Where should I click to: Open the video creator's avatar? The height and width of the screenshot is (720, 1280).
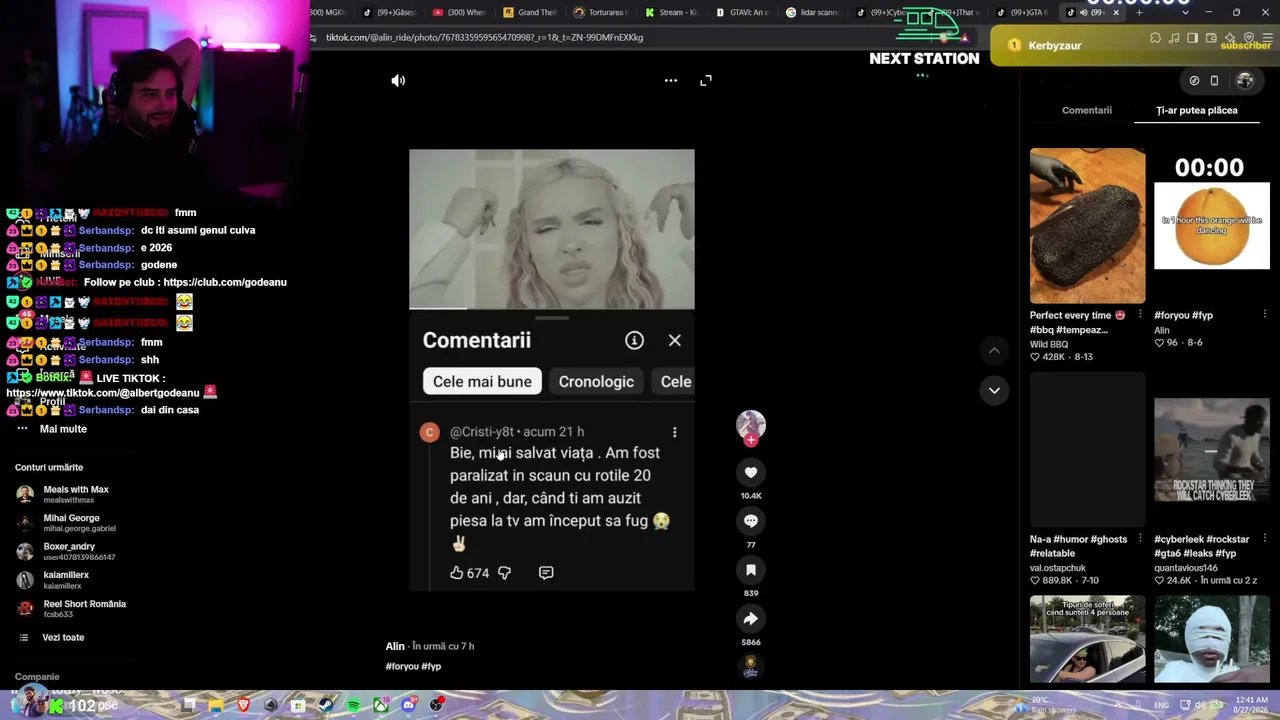pyautogui.click(x=751, y=424)
